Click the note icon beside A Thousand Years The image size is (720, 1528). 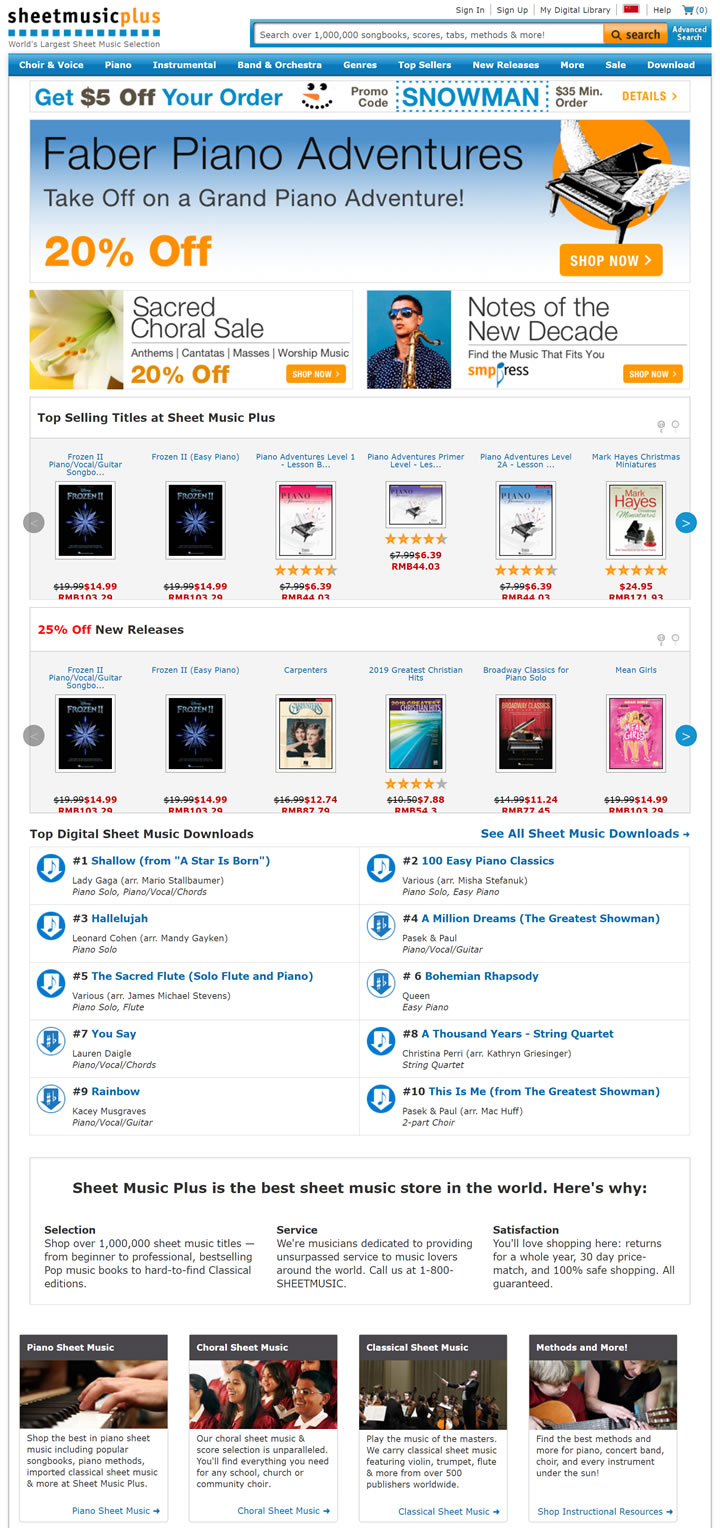coord(381,1041)
